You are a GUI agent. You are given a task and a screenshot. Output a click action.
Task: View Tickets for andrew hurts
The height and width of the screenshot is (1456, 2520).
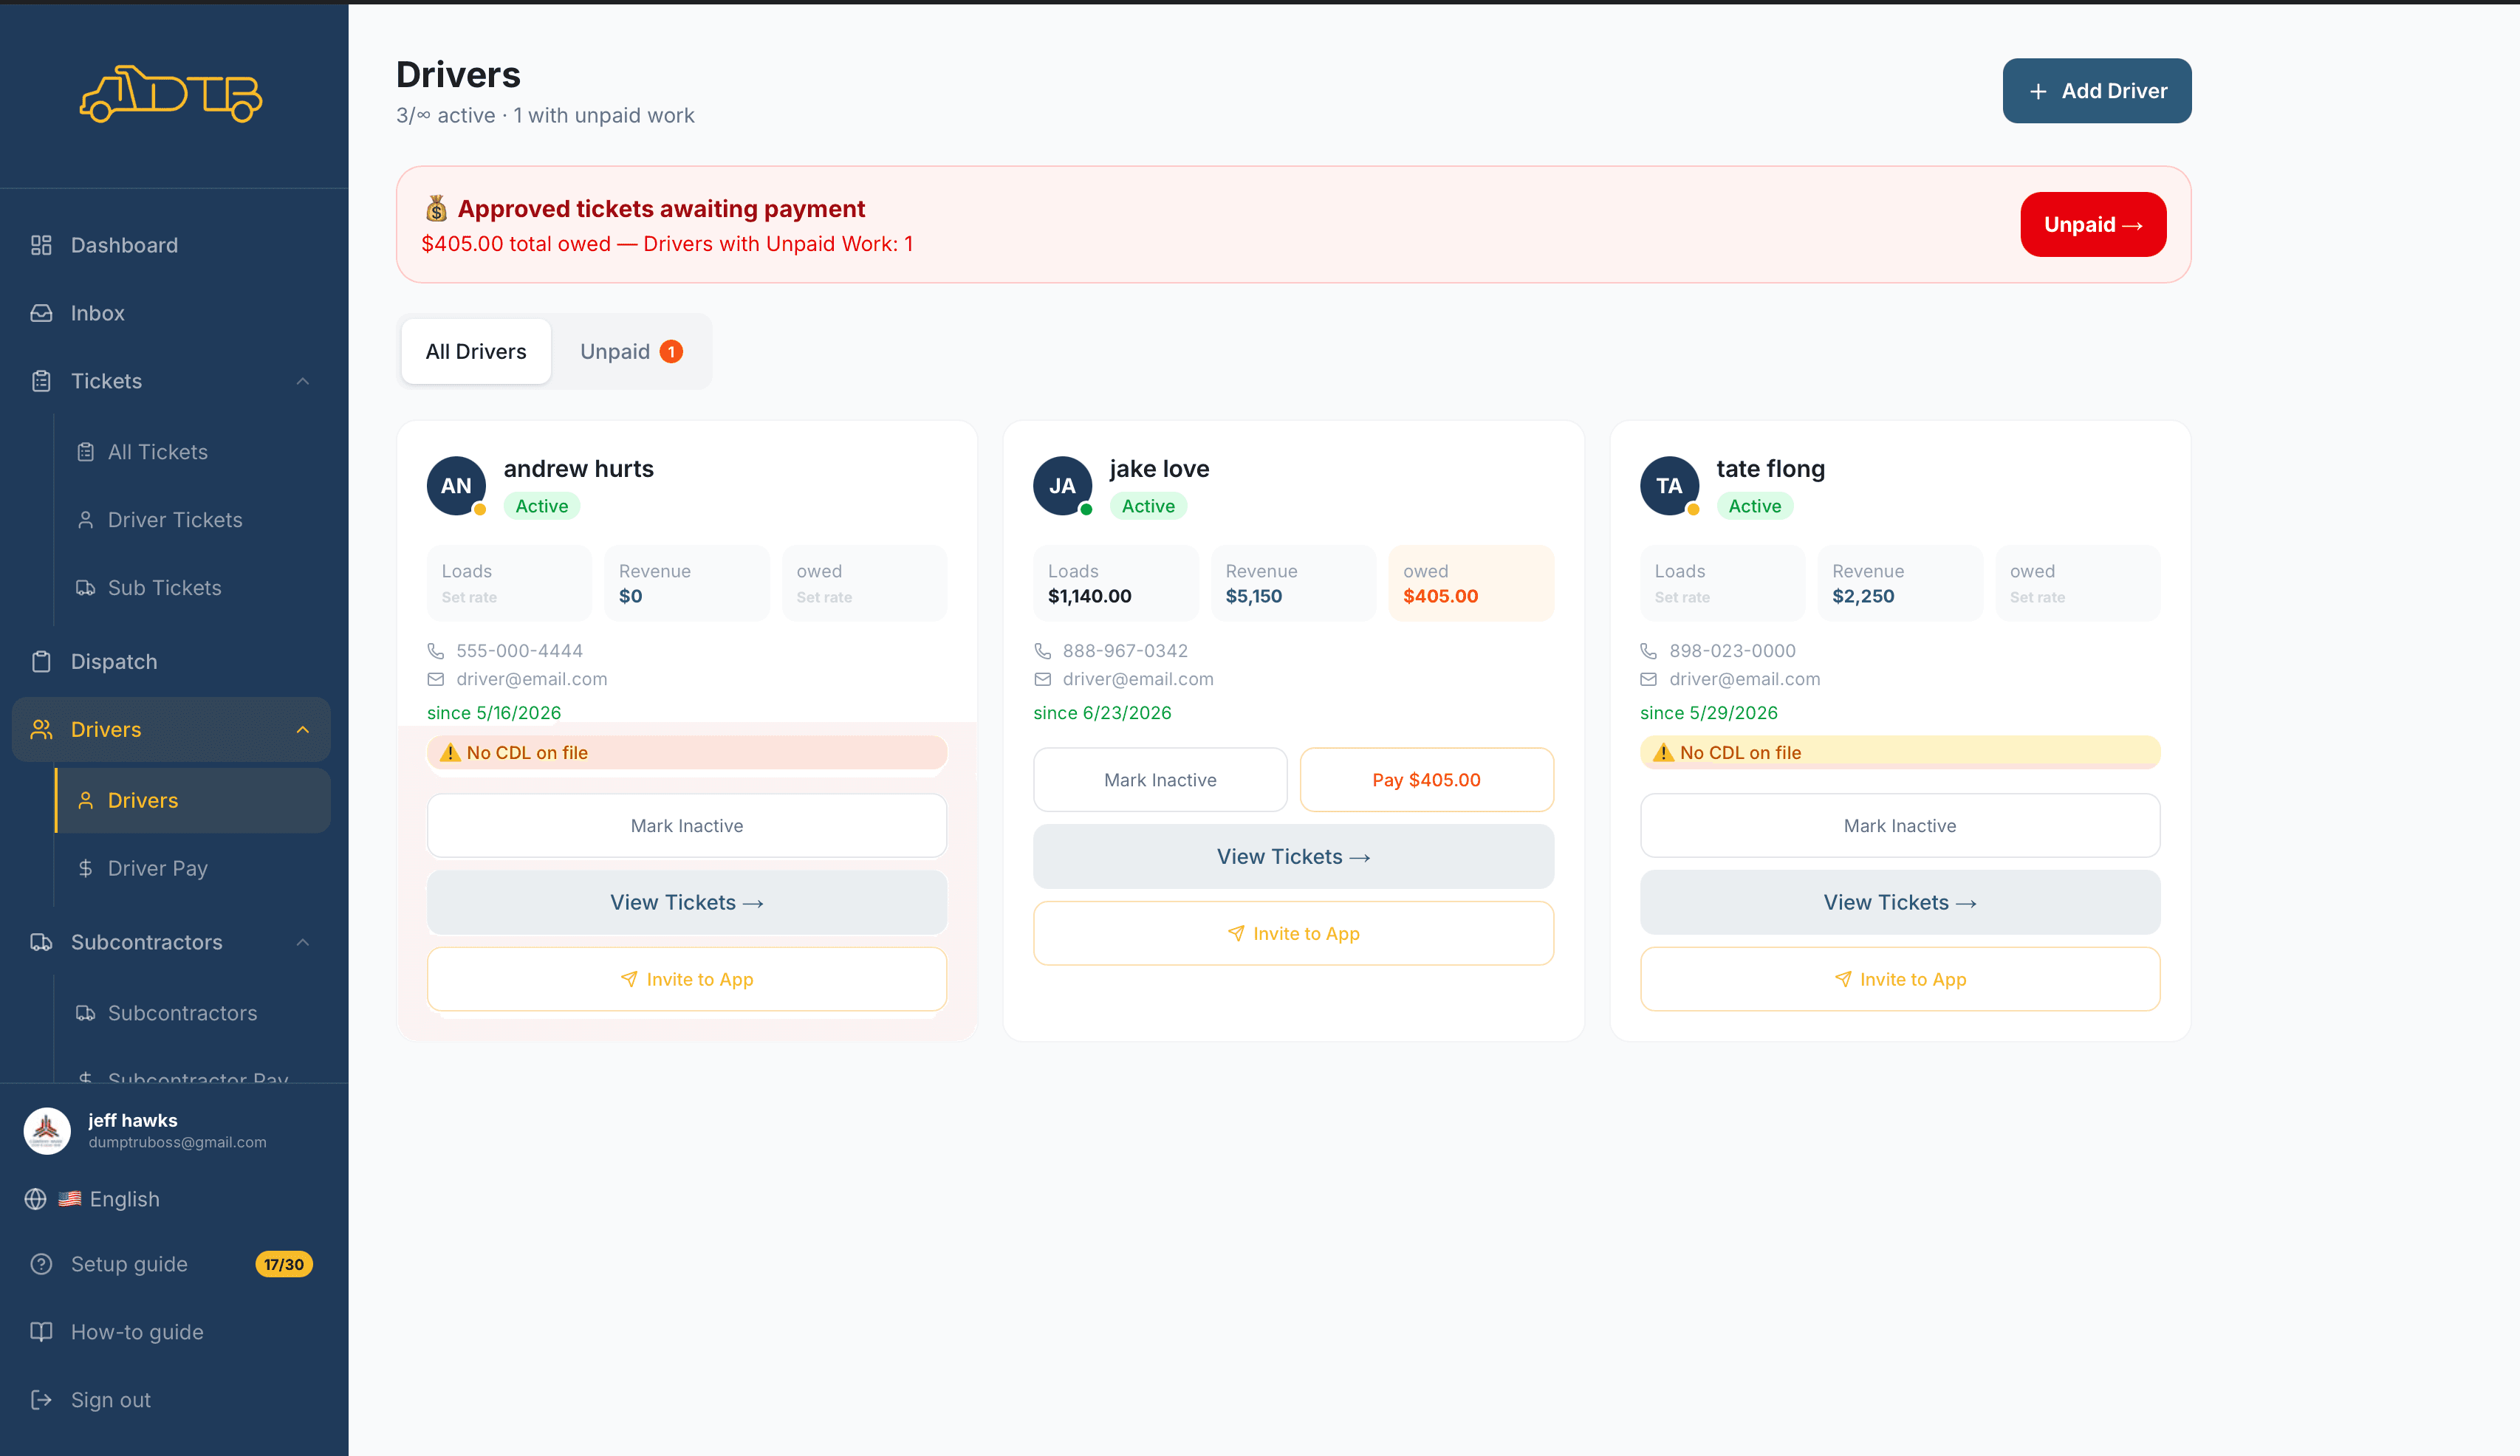(687, 902)
